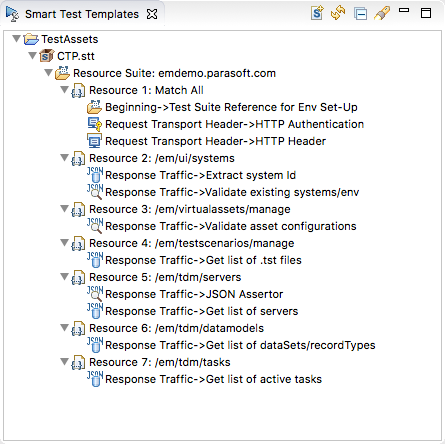Switch to the Smart Test Templates tab
The height and width of the screenshot is (444, 445).
(82, 14)
